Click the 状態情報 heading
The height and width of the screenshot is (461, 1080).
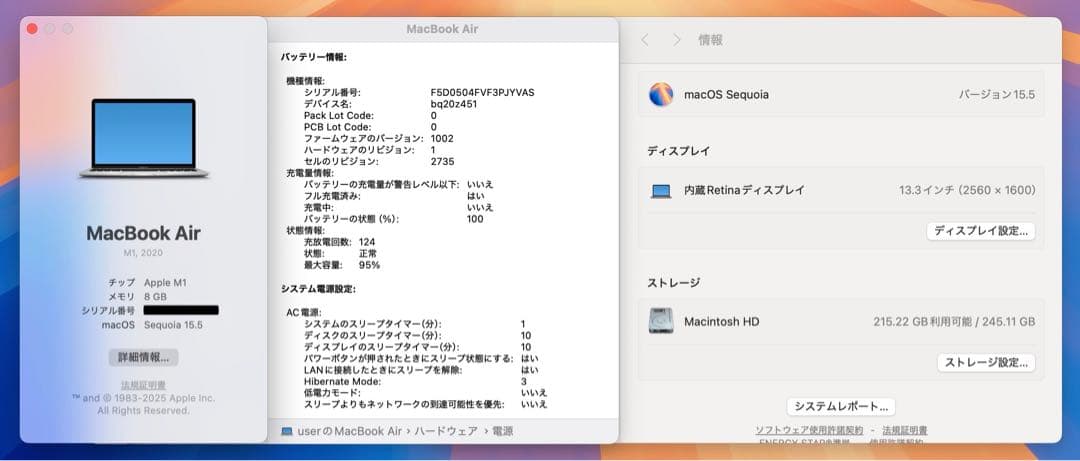[306, 231]
